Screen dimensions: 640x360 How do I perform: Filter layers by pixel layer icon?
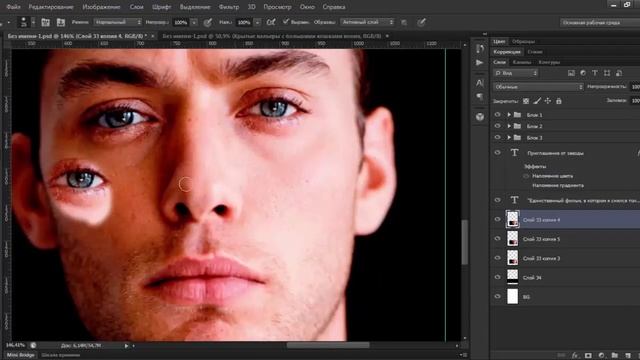pyautogui.click(x=571, y=73)
